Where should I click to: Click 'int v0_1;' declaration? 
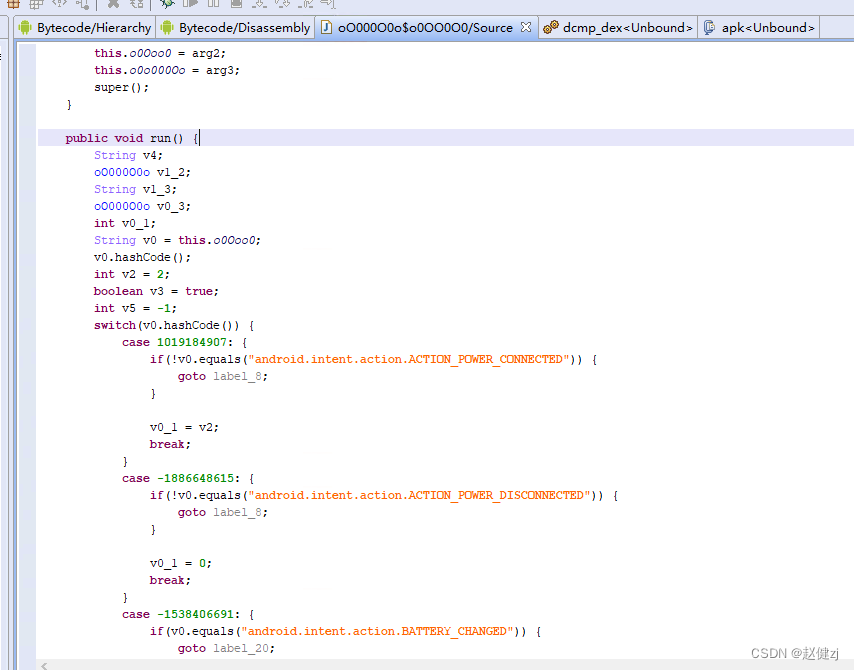click(125, 223)
